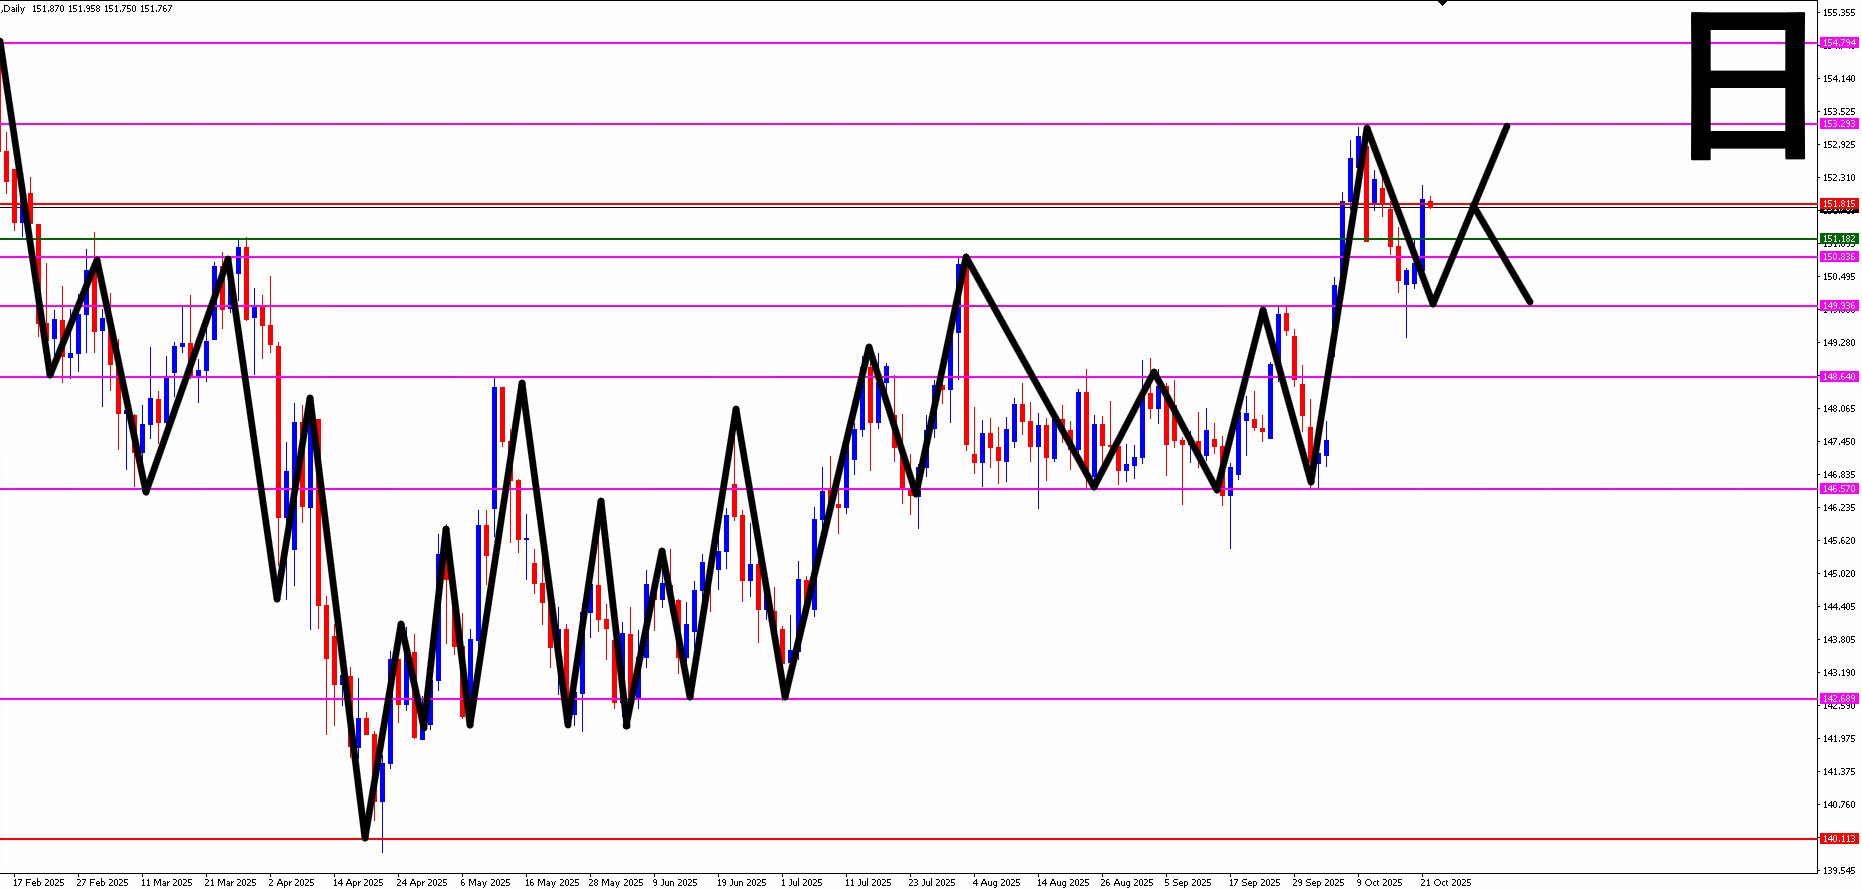
Task: Click the 139.545 price scale value
Action: pos(1840,871)
